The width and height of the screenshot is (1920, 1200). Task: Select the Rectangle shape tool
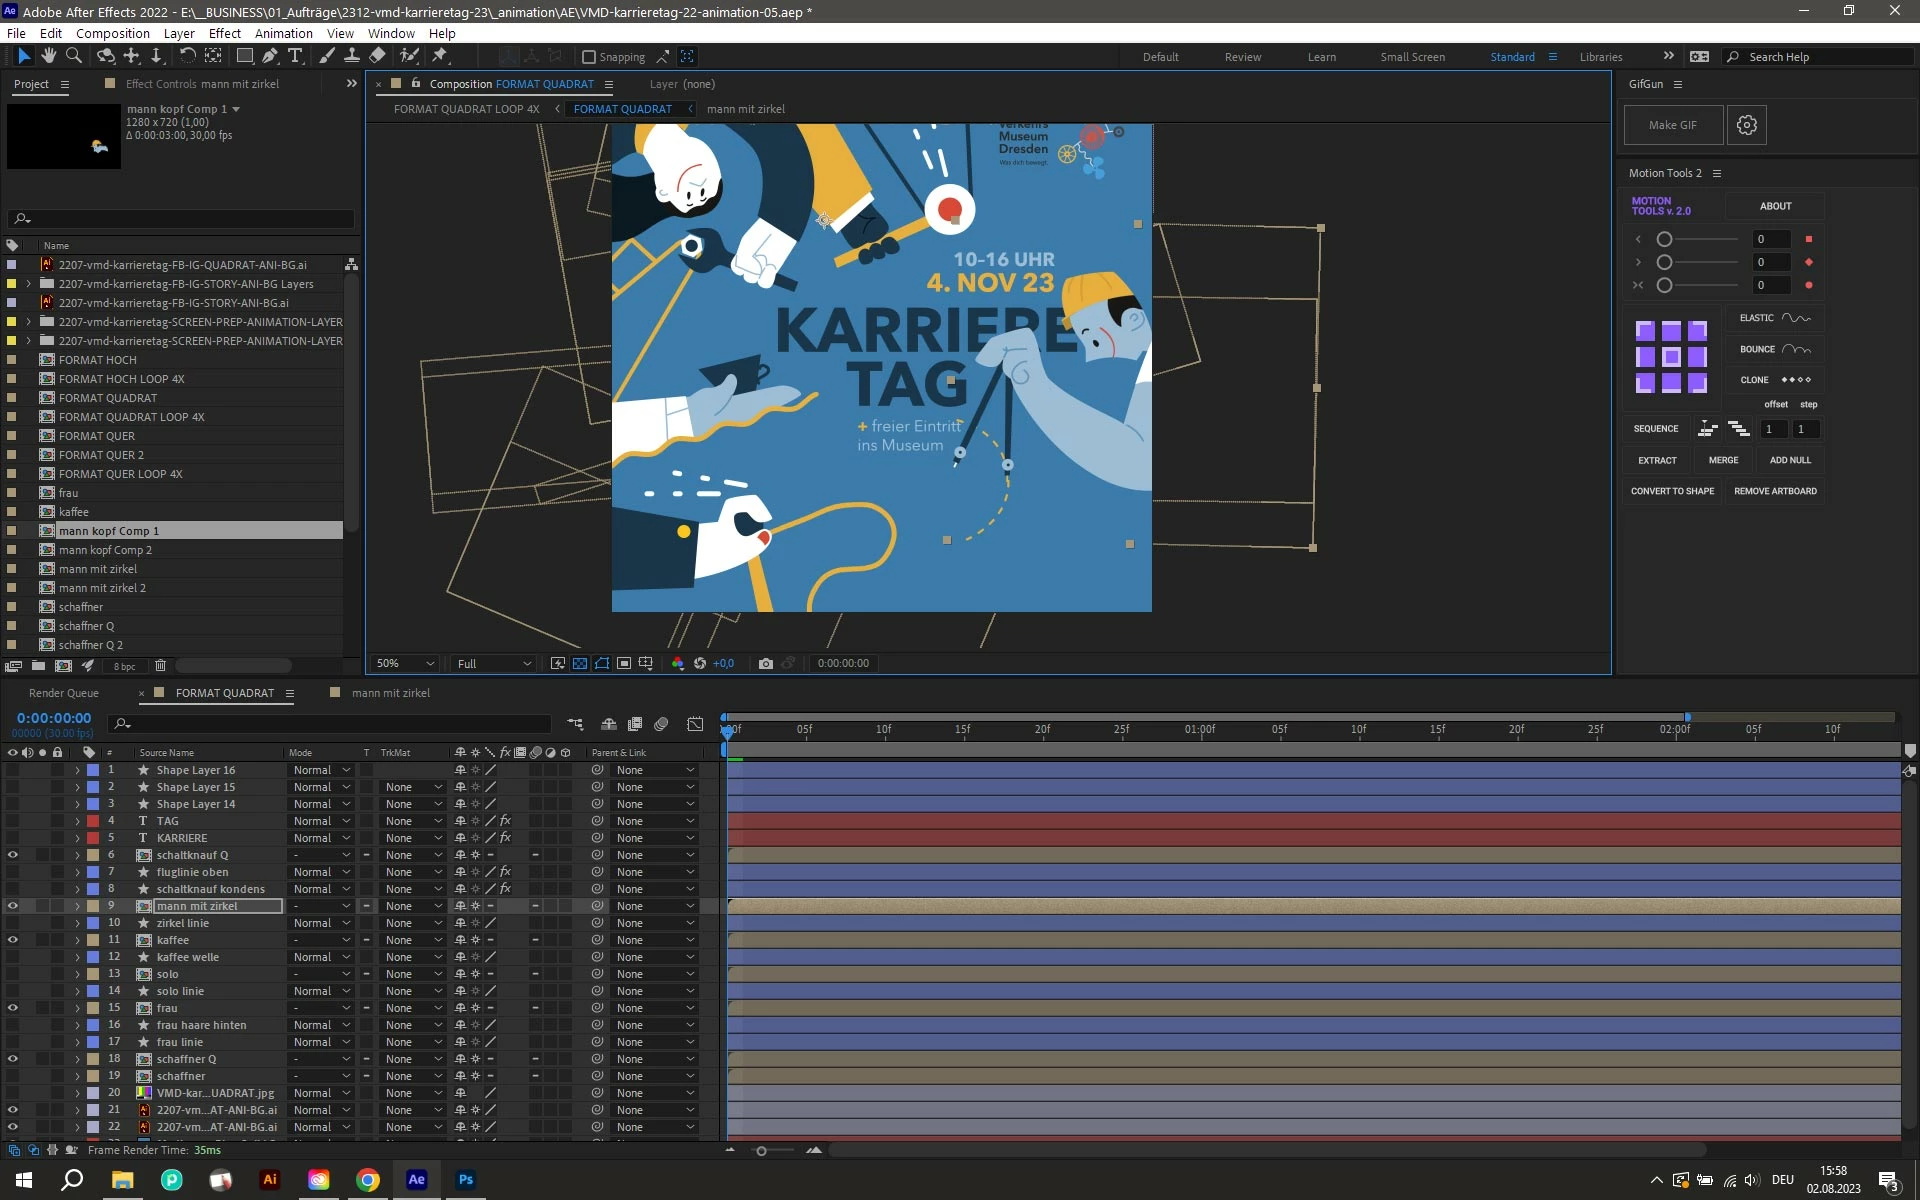[244, 56]
